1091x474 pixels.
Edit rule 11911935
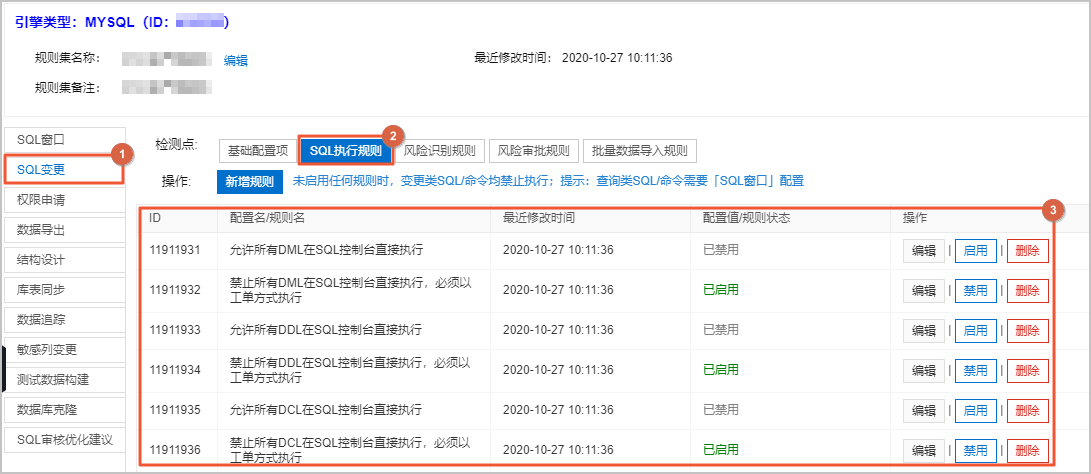coord(924,411)
